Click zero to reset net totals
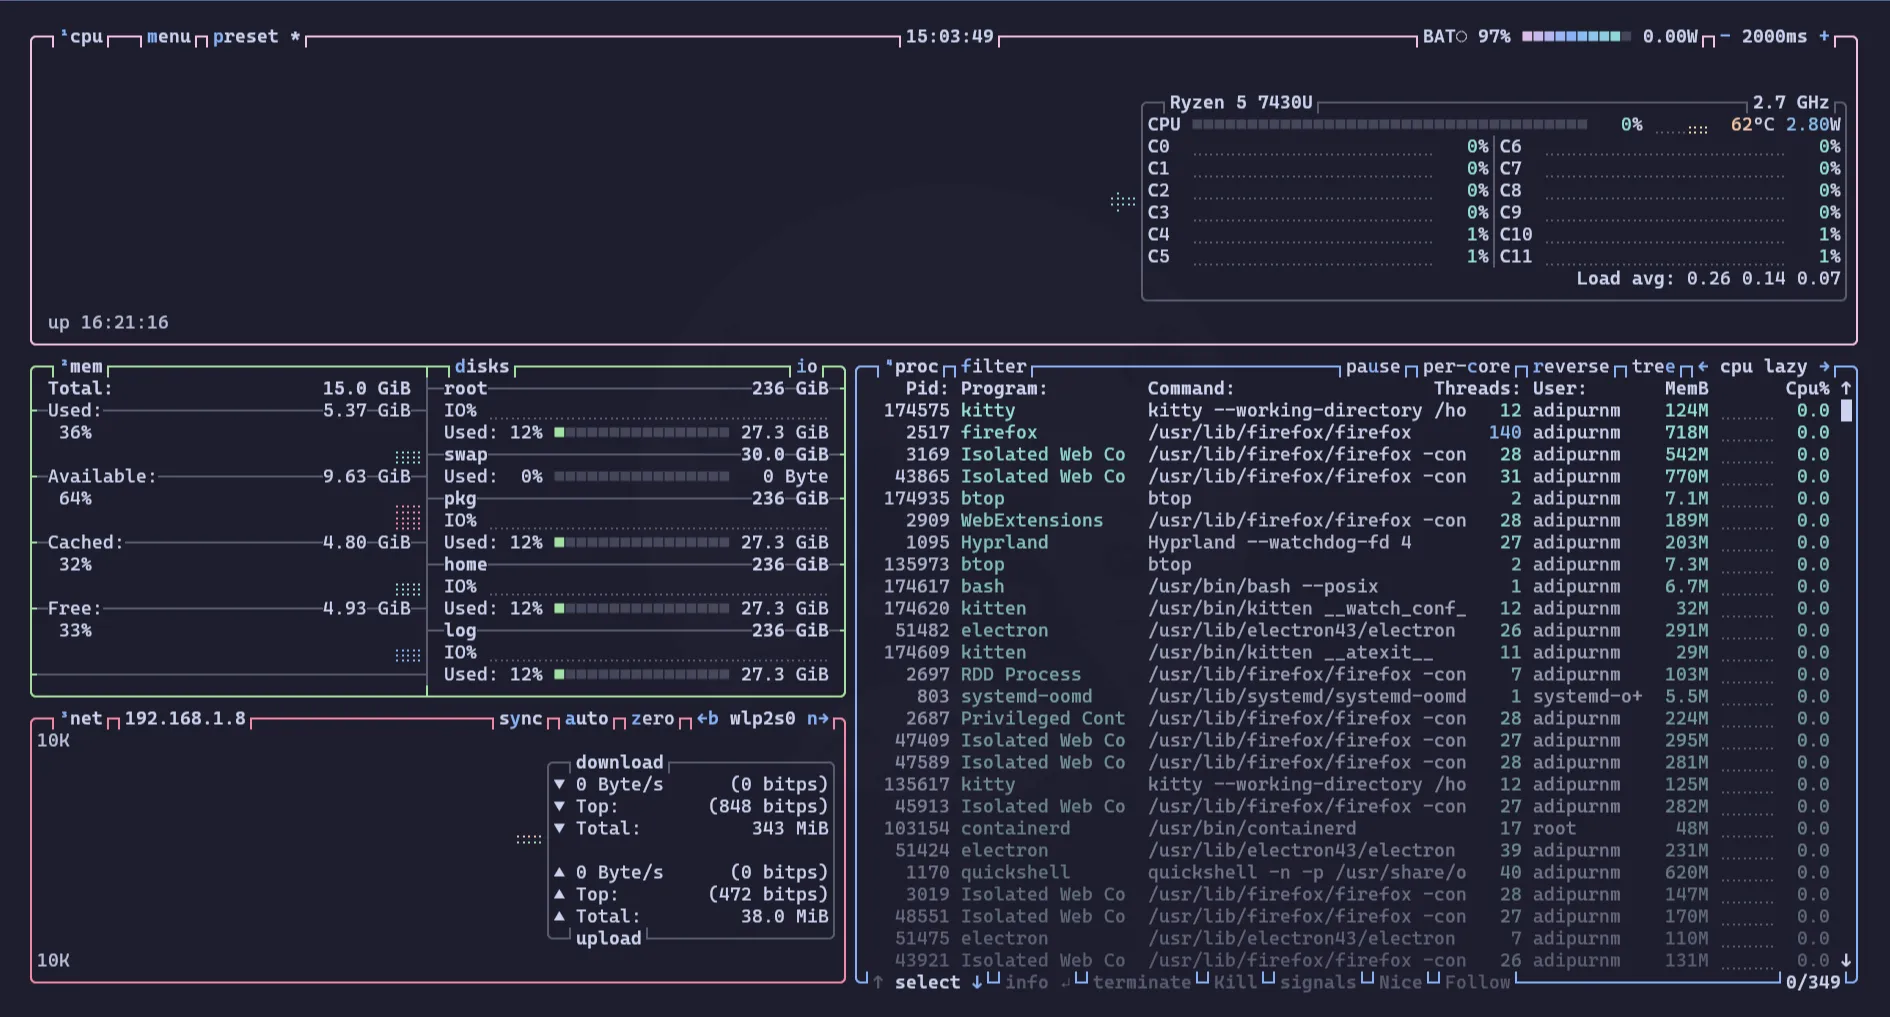 pos(652,719)
